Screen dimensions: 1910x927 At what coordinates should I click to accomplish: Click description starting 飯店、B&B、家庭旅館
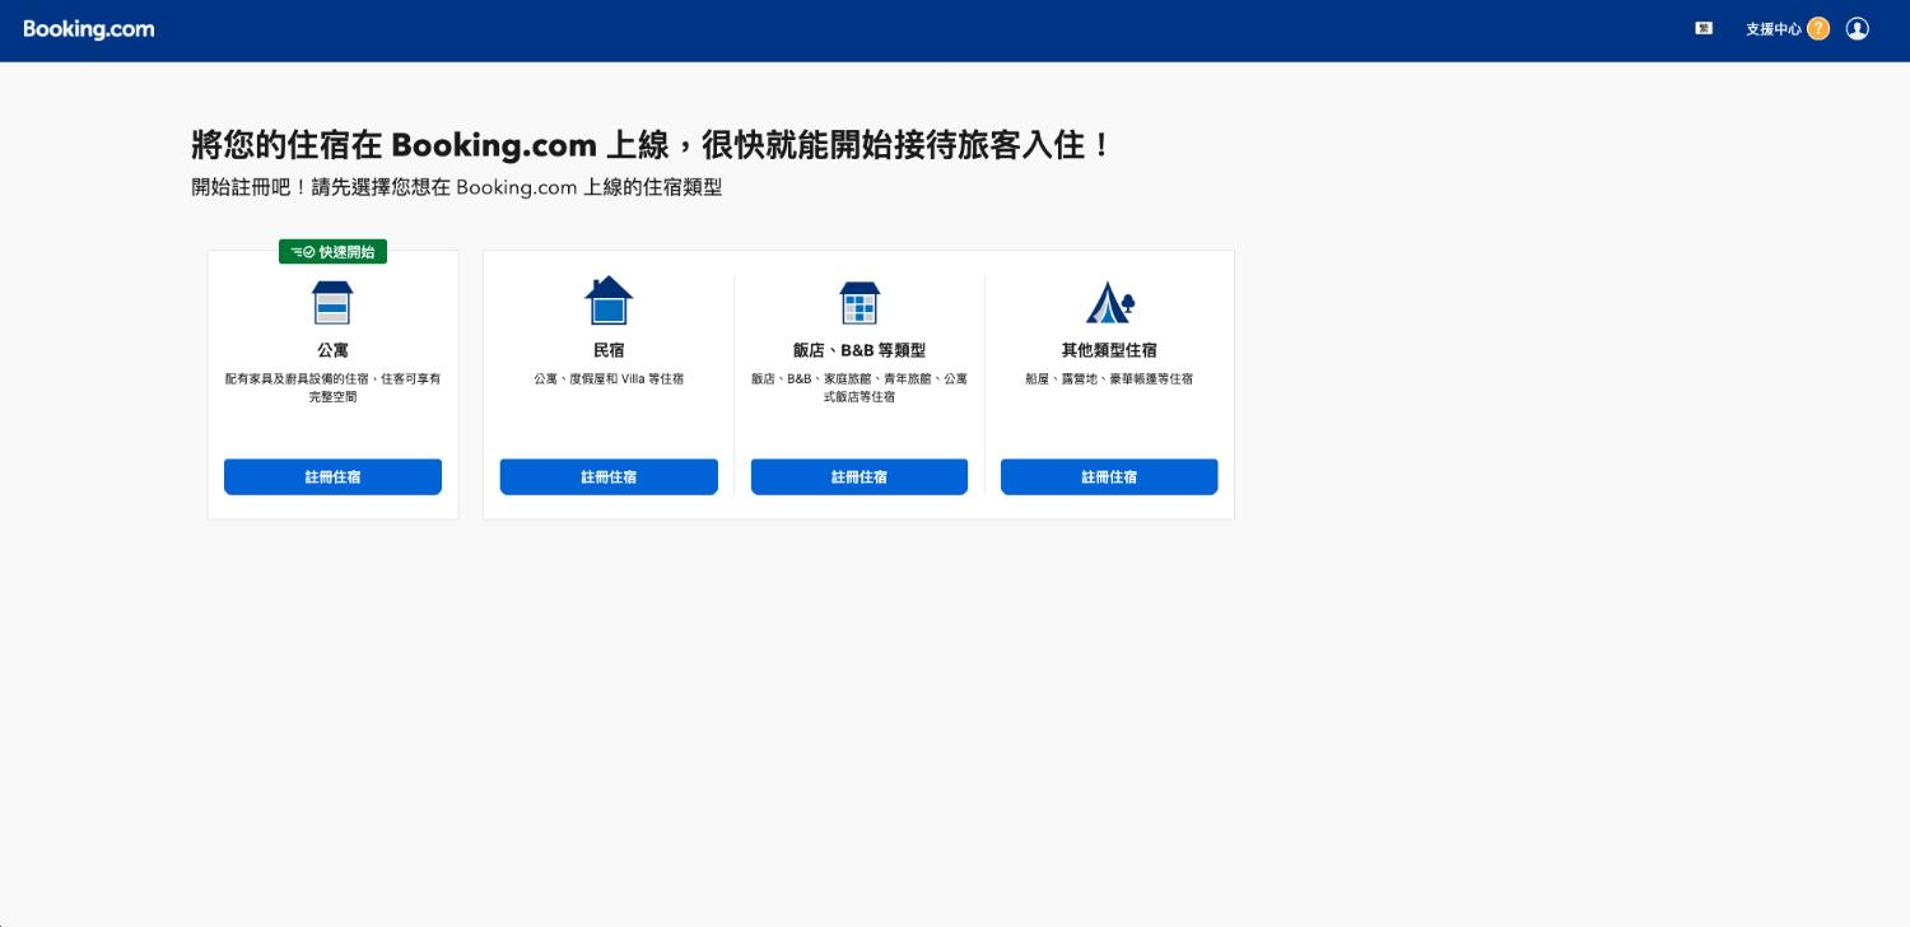click(859, 388)
